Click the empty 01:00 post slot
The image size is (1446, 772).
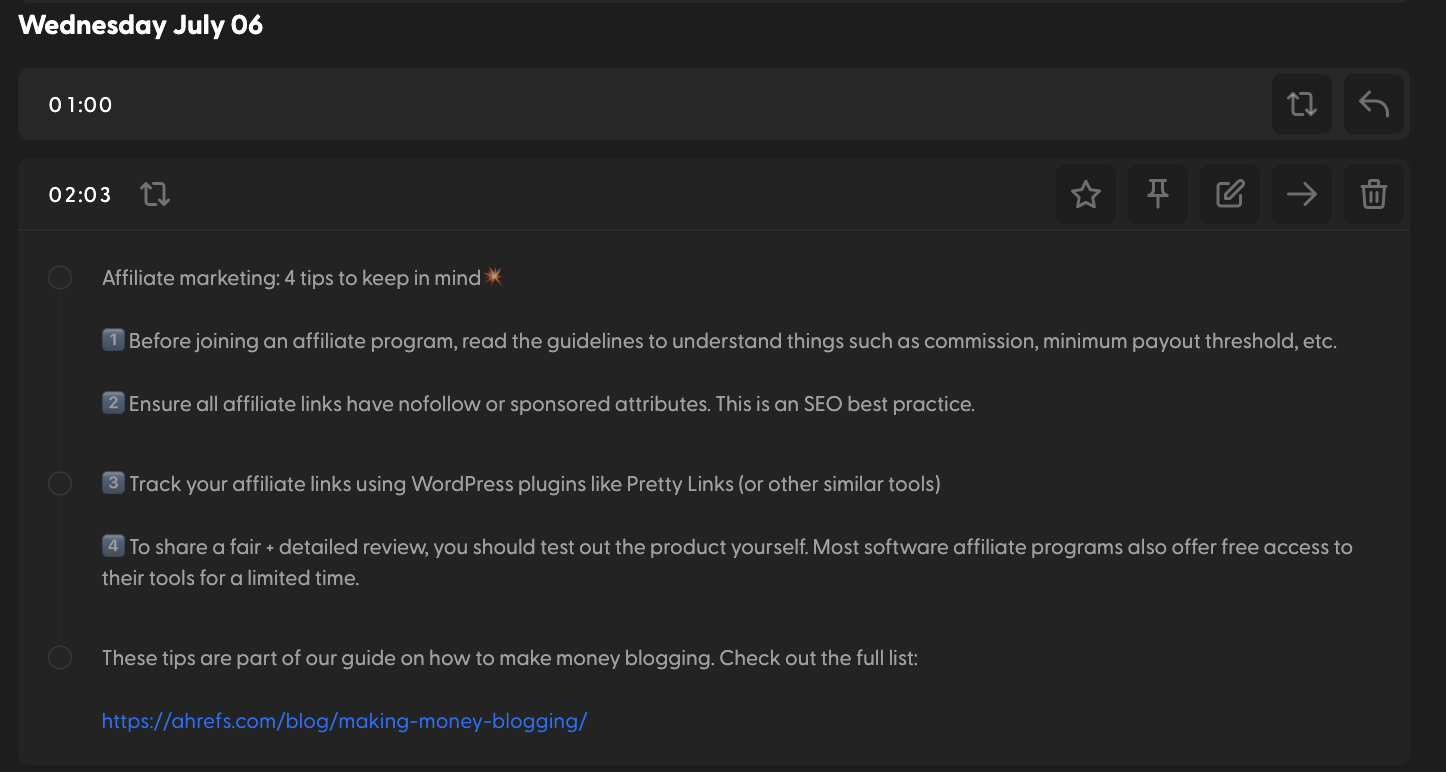[650, 103]
